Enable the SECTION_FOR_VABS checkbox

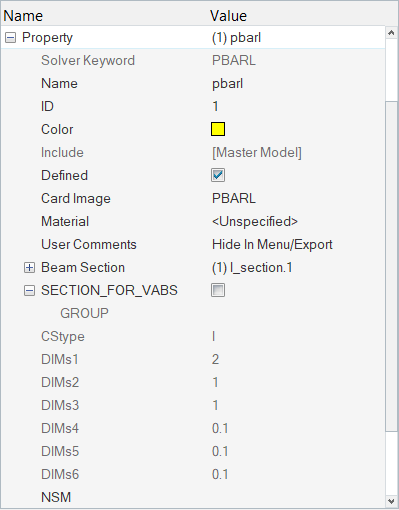tap(218, 290)
